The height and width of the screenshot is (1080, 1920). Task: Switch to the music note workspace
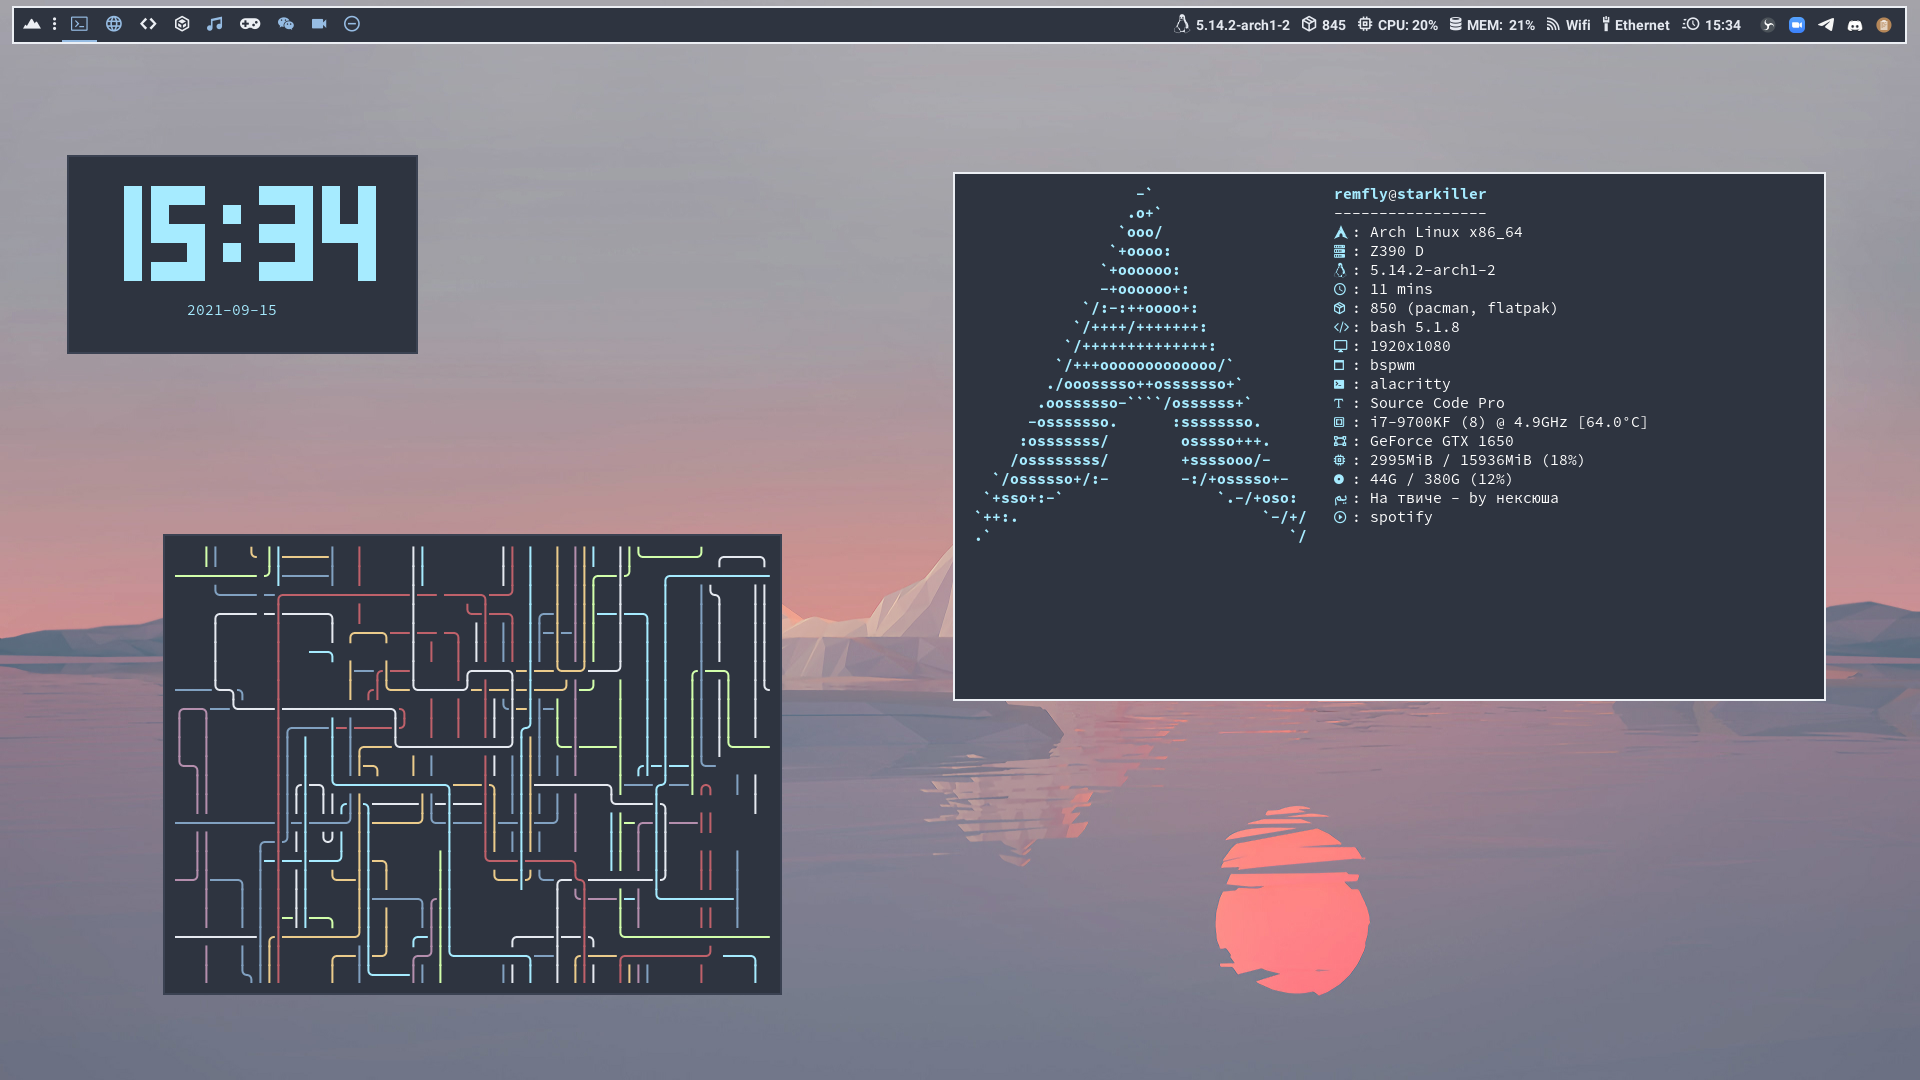[x=215, y=24]
